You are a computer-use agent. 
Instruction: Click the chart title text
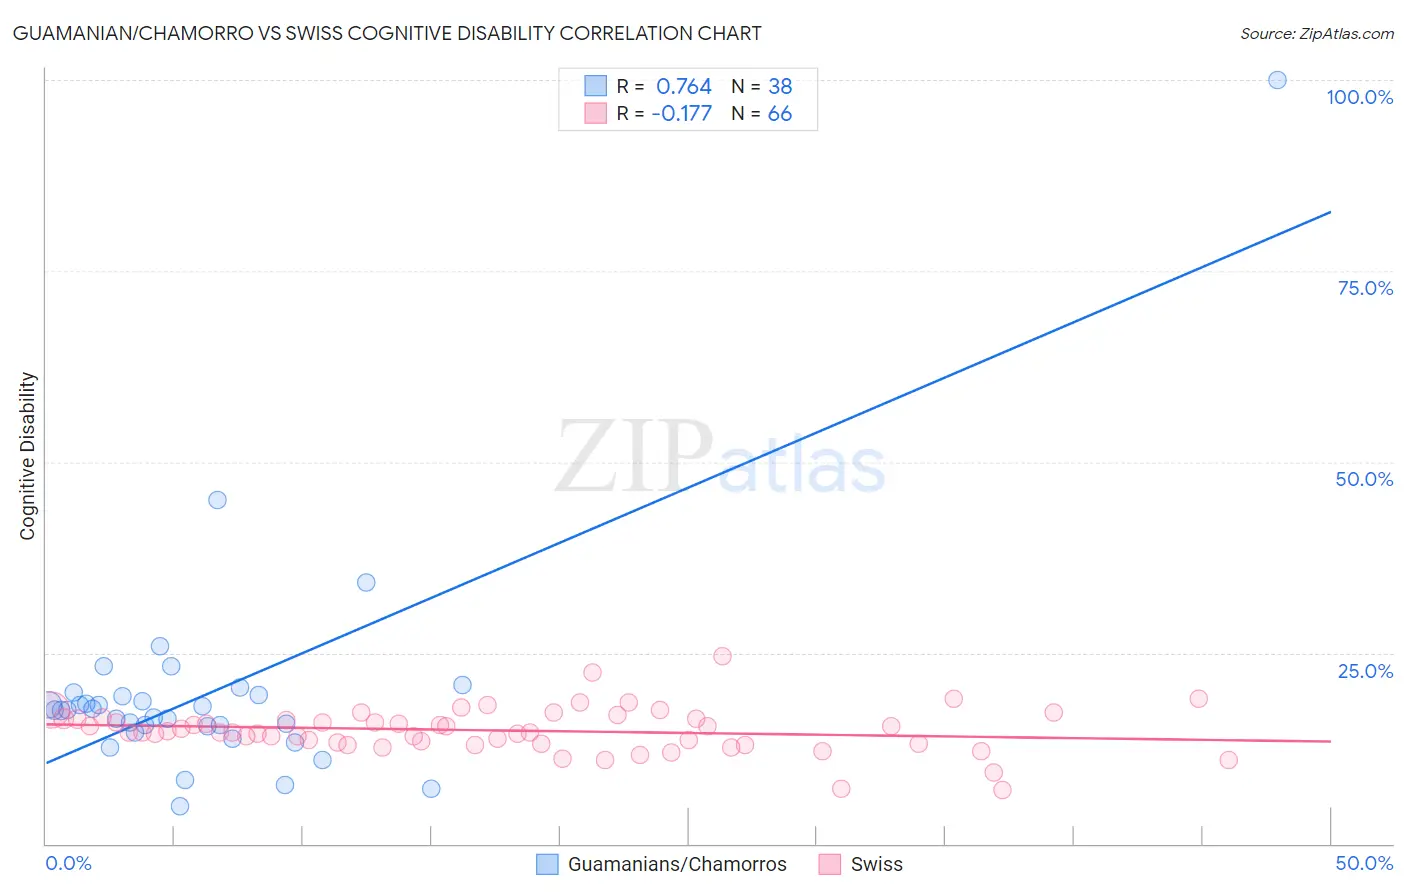(x=387, y=33)
